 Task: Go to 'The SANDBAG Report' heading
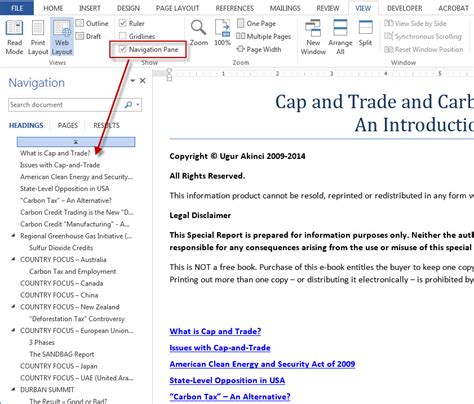(62, 354)
